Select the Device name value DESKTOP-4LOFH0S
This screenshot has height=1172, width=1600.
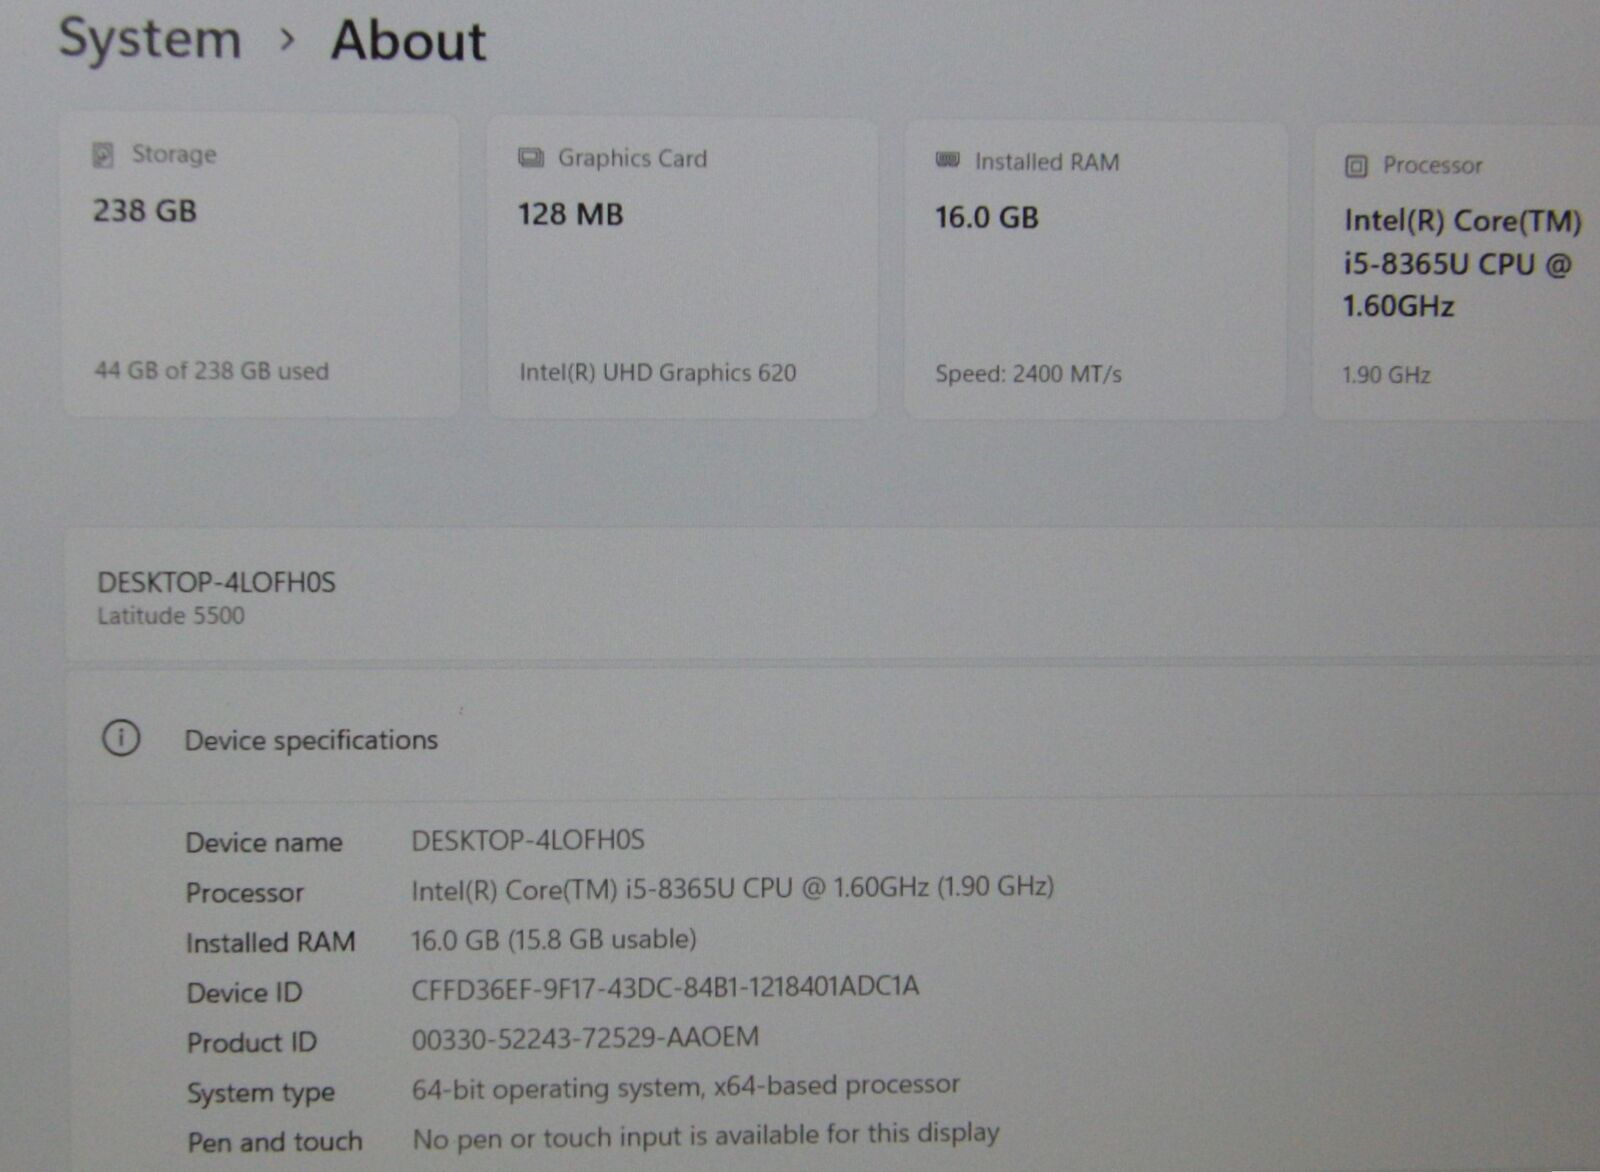tap(528, 840)
